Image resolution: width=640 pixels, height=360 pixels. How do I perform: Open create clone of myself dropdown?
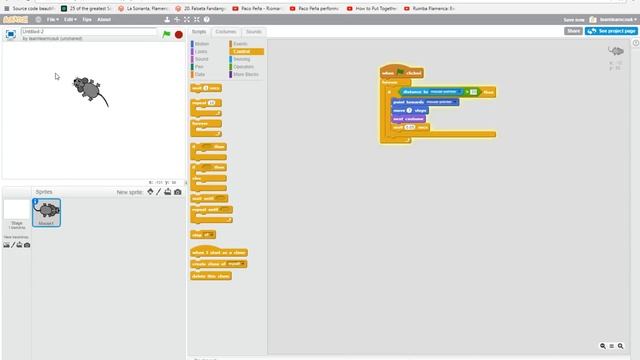tap(237, 264)
